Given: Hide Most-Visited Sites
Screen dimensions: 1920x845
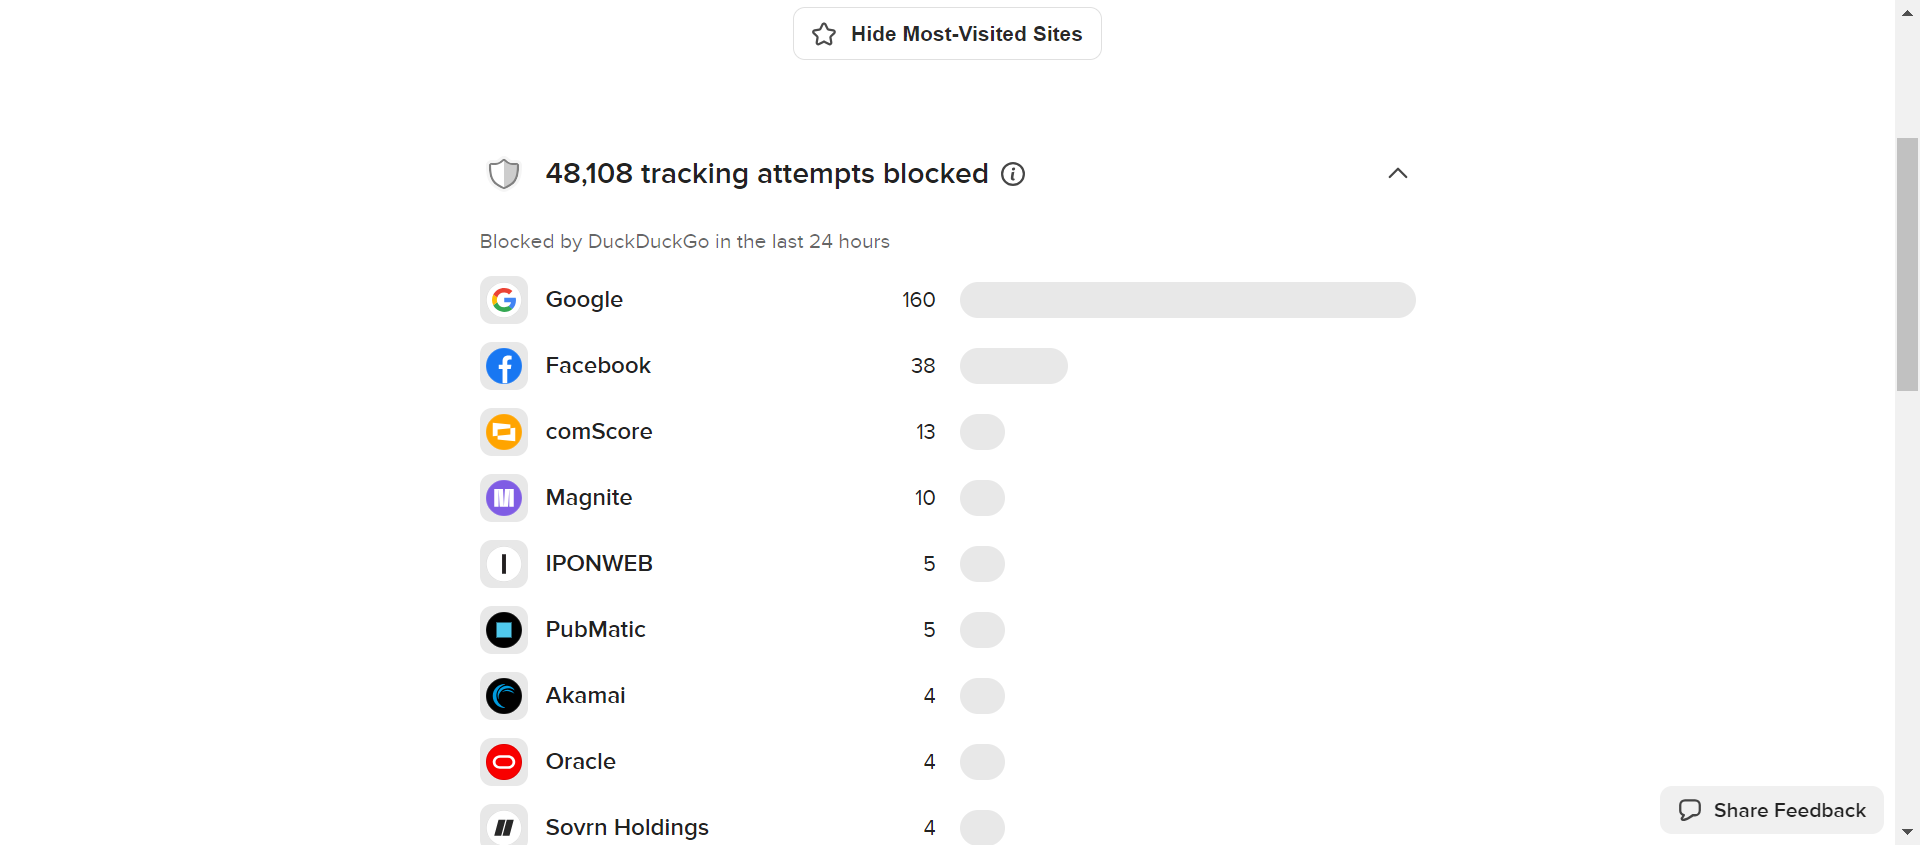Looking at the screenshot, I should tap(947, 34).
